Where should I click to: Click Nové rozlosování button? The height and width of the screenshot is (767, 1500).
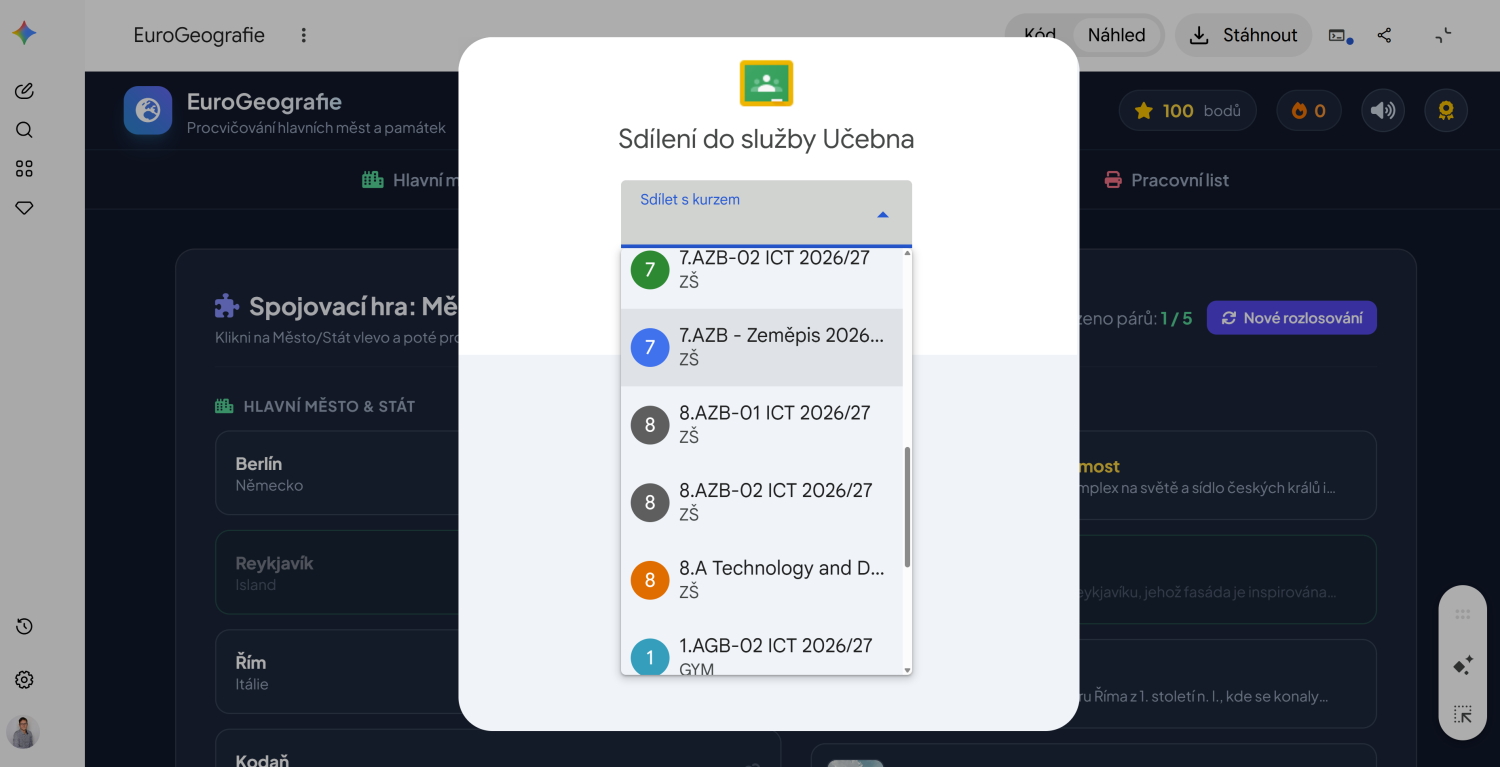(x=1292, y=318)
